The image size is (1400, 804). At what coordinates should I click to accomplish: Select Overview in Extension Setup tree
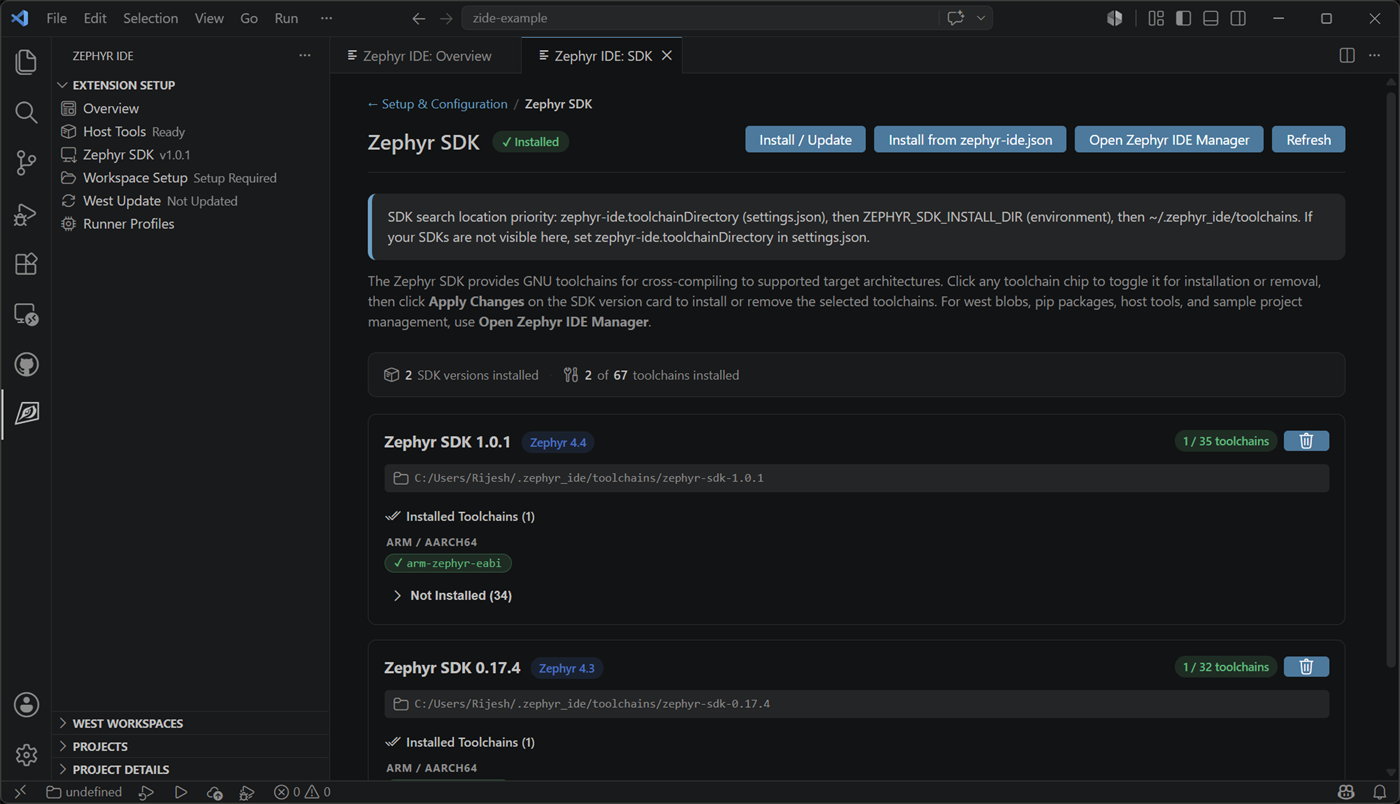coord(190,108)
